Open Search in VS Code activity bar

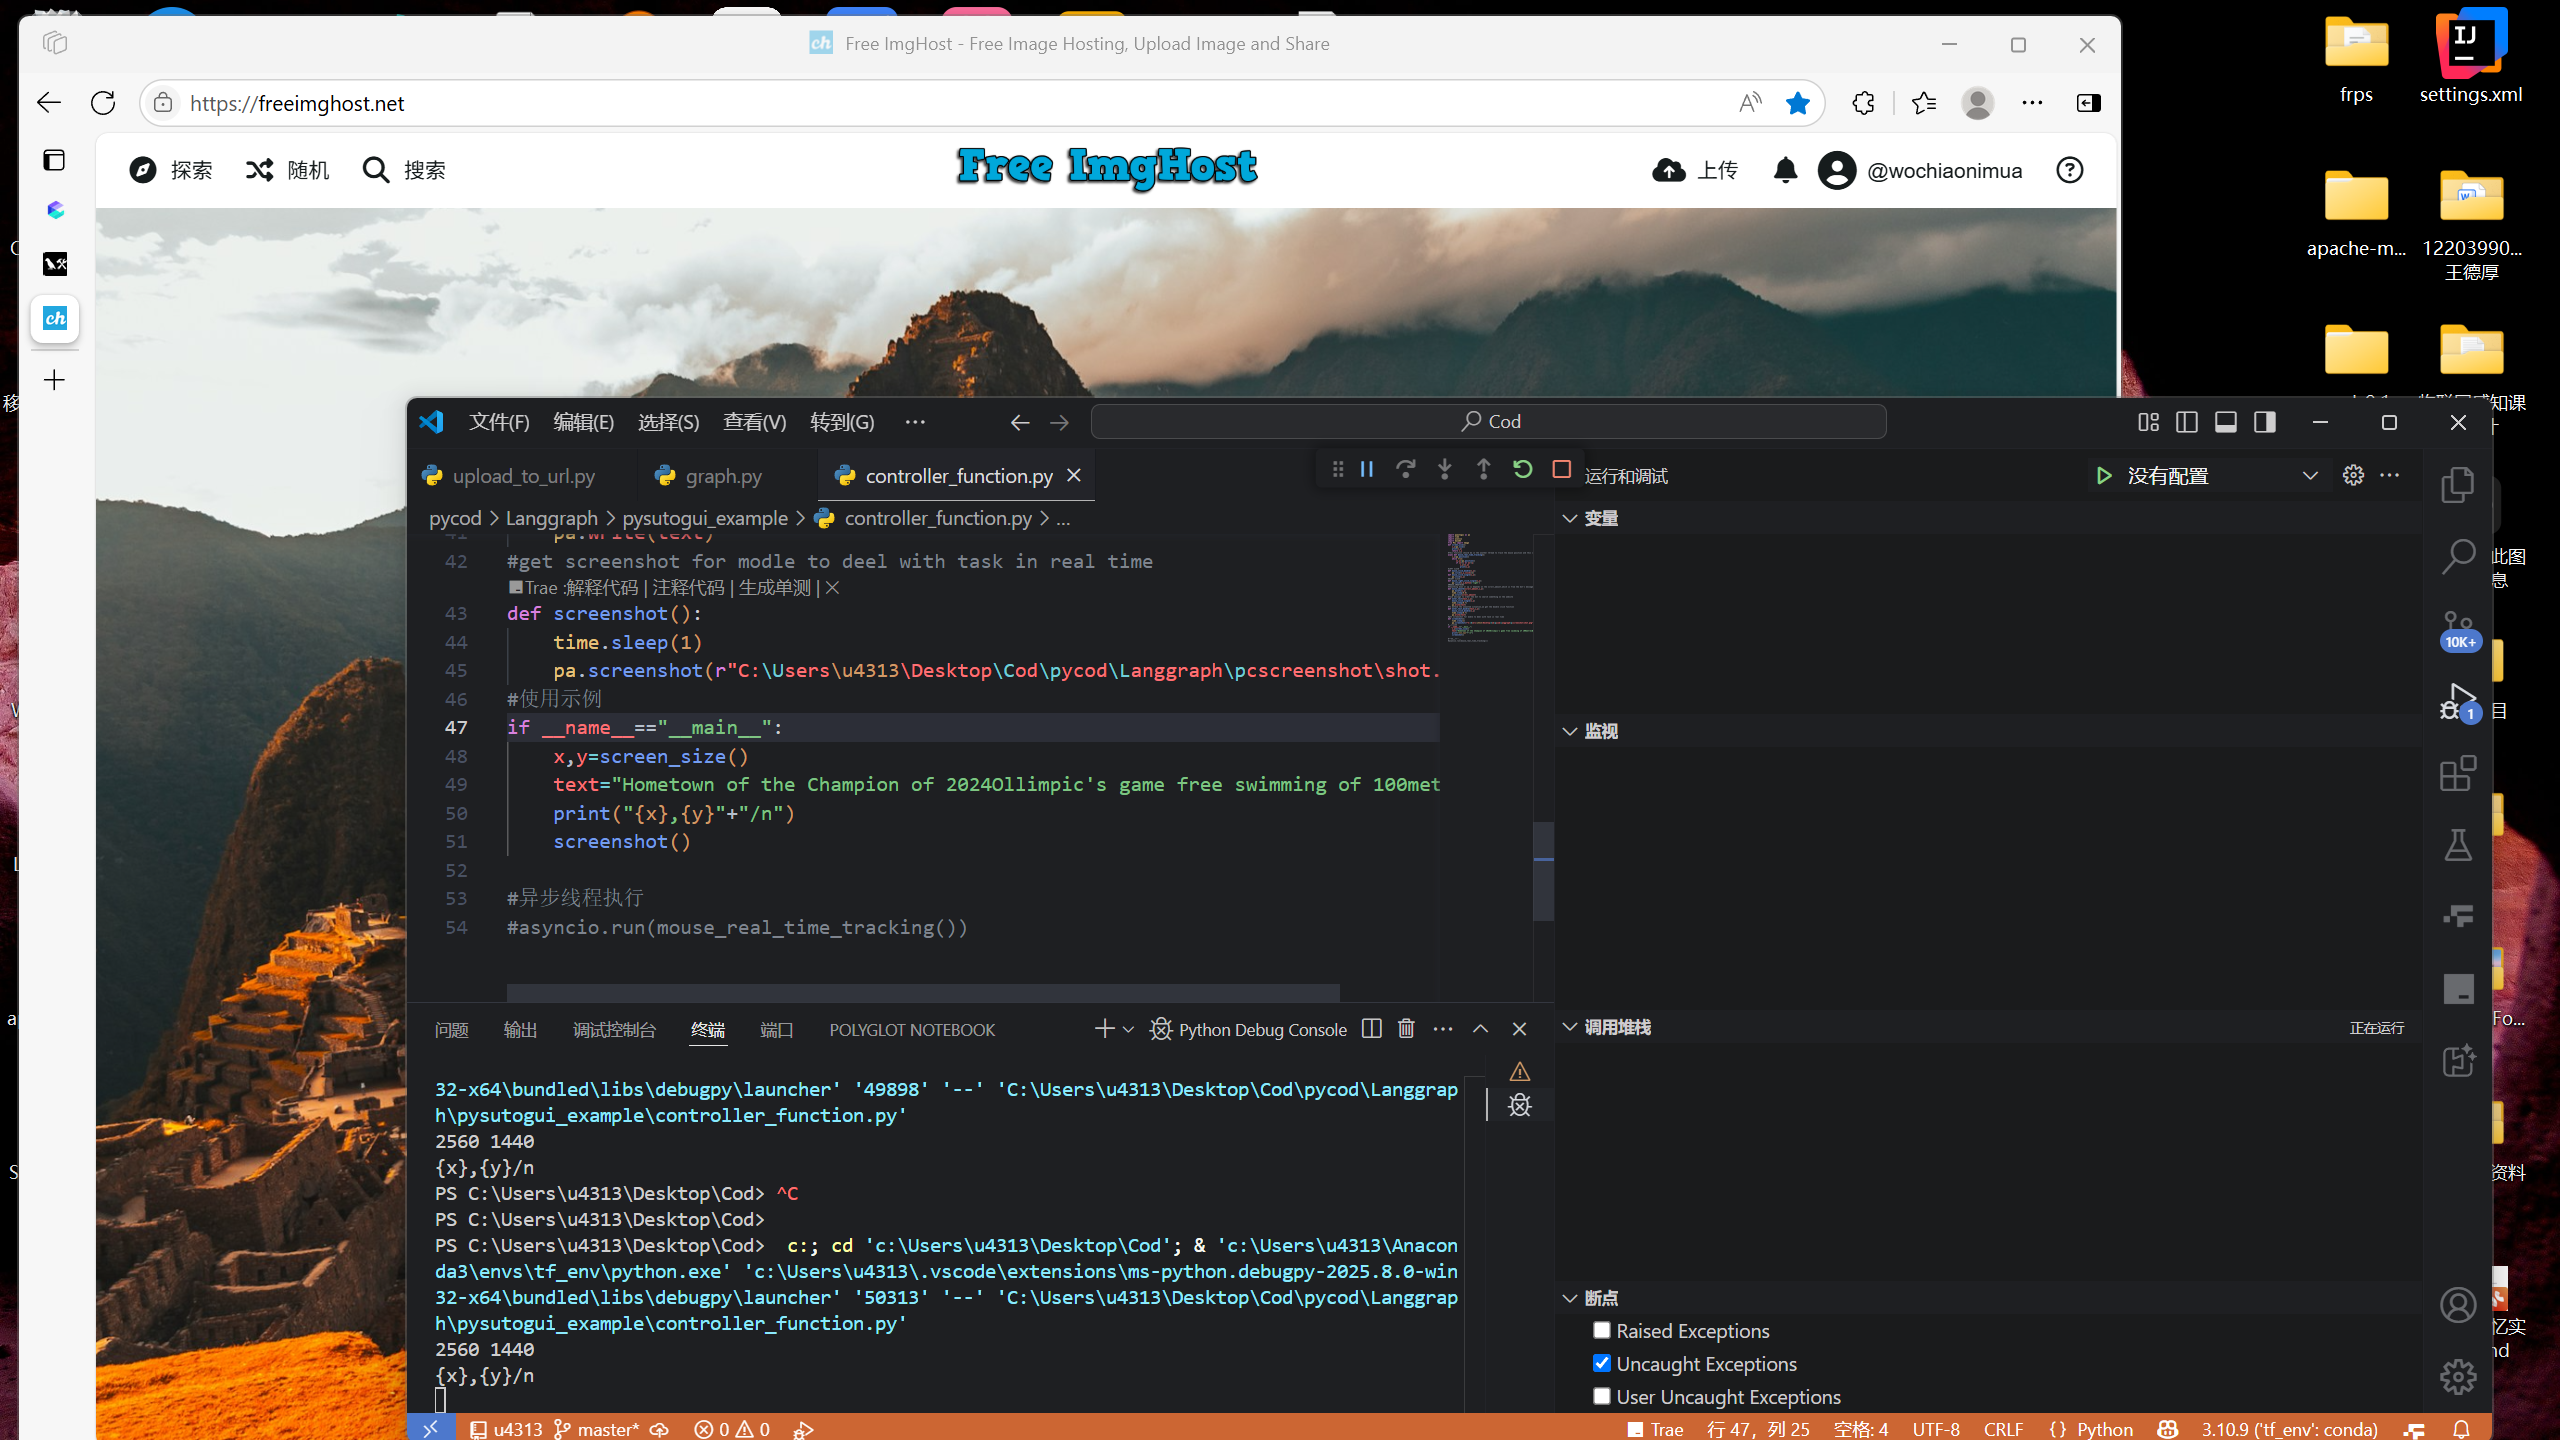tap(2457, 556)
